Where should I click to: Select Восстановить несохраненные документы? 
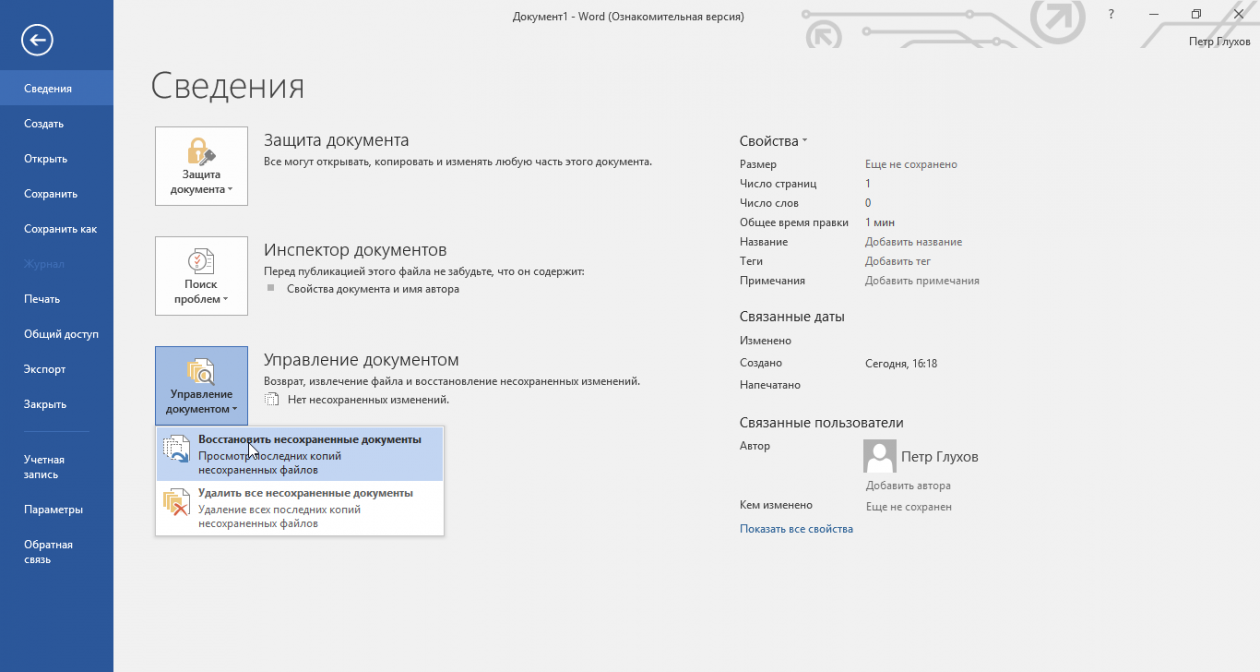(x=300, y=454)
